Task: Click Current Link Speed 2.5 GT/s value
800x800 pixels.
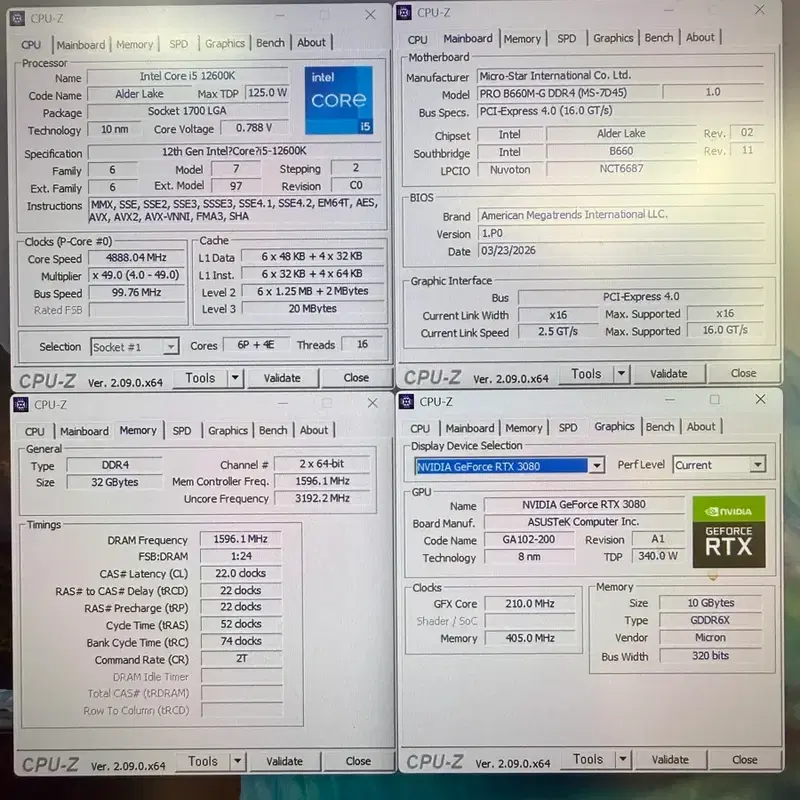Action: (558, 332)
